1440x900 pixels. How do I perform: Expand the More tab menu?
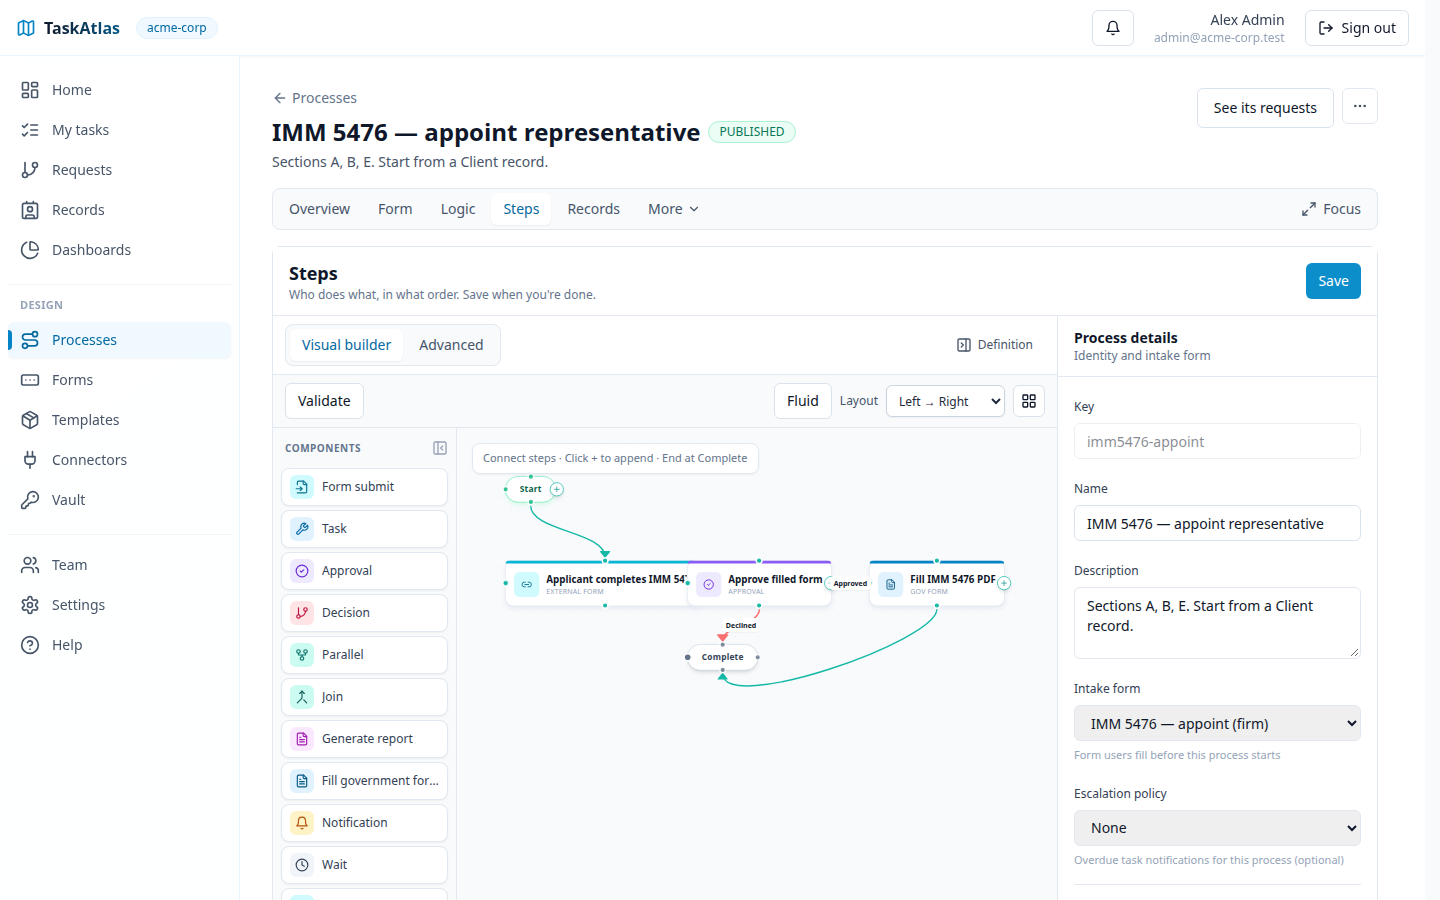(x=673, y=209)
